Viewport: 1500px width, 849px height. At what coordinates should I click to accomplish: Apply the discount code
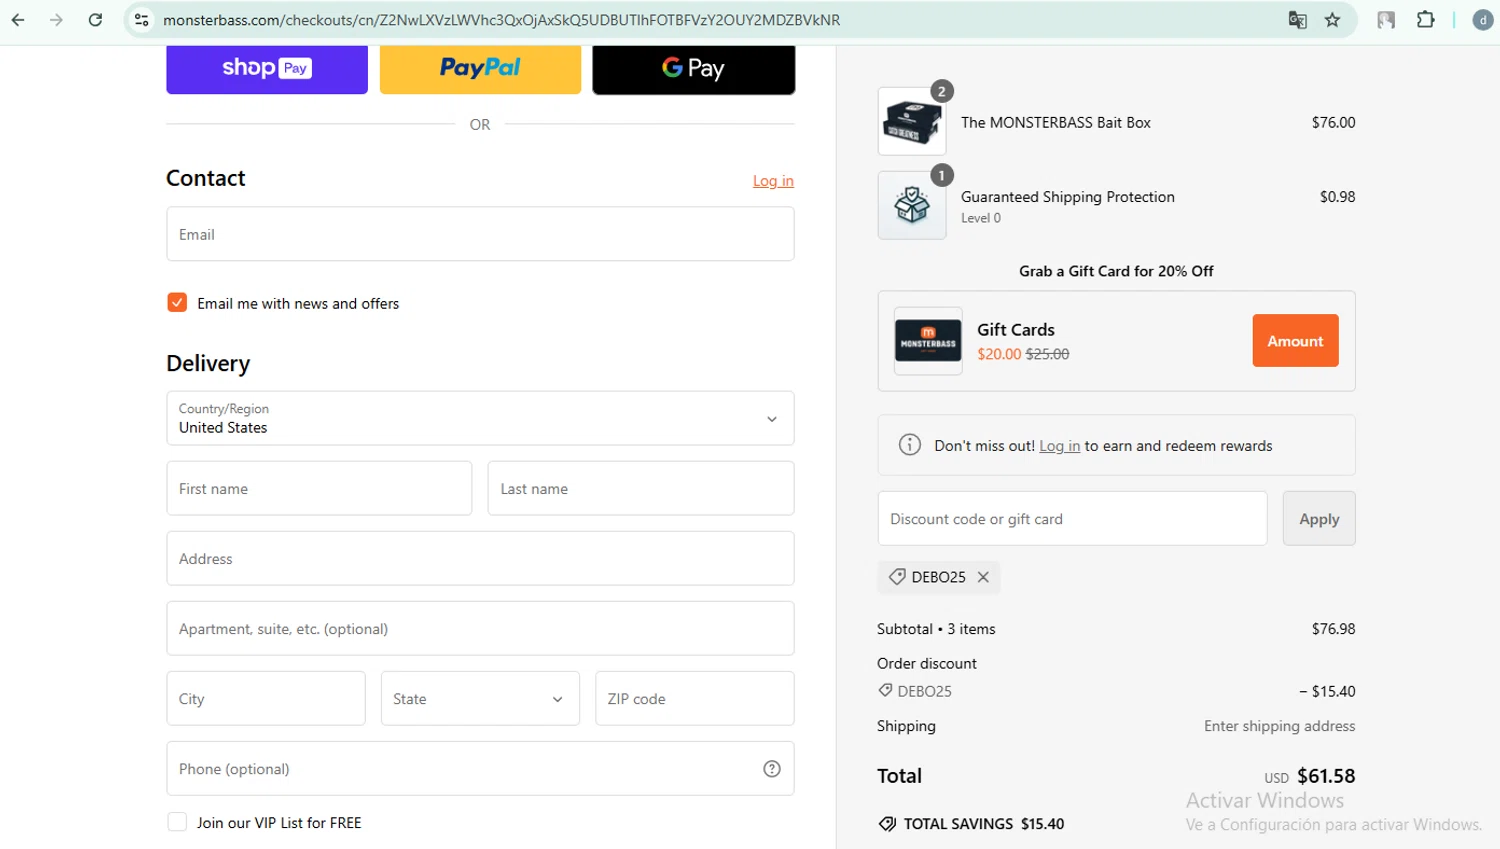(x=1319, y=518)
